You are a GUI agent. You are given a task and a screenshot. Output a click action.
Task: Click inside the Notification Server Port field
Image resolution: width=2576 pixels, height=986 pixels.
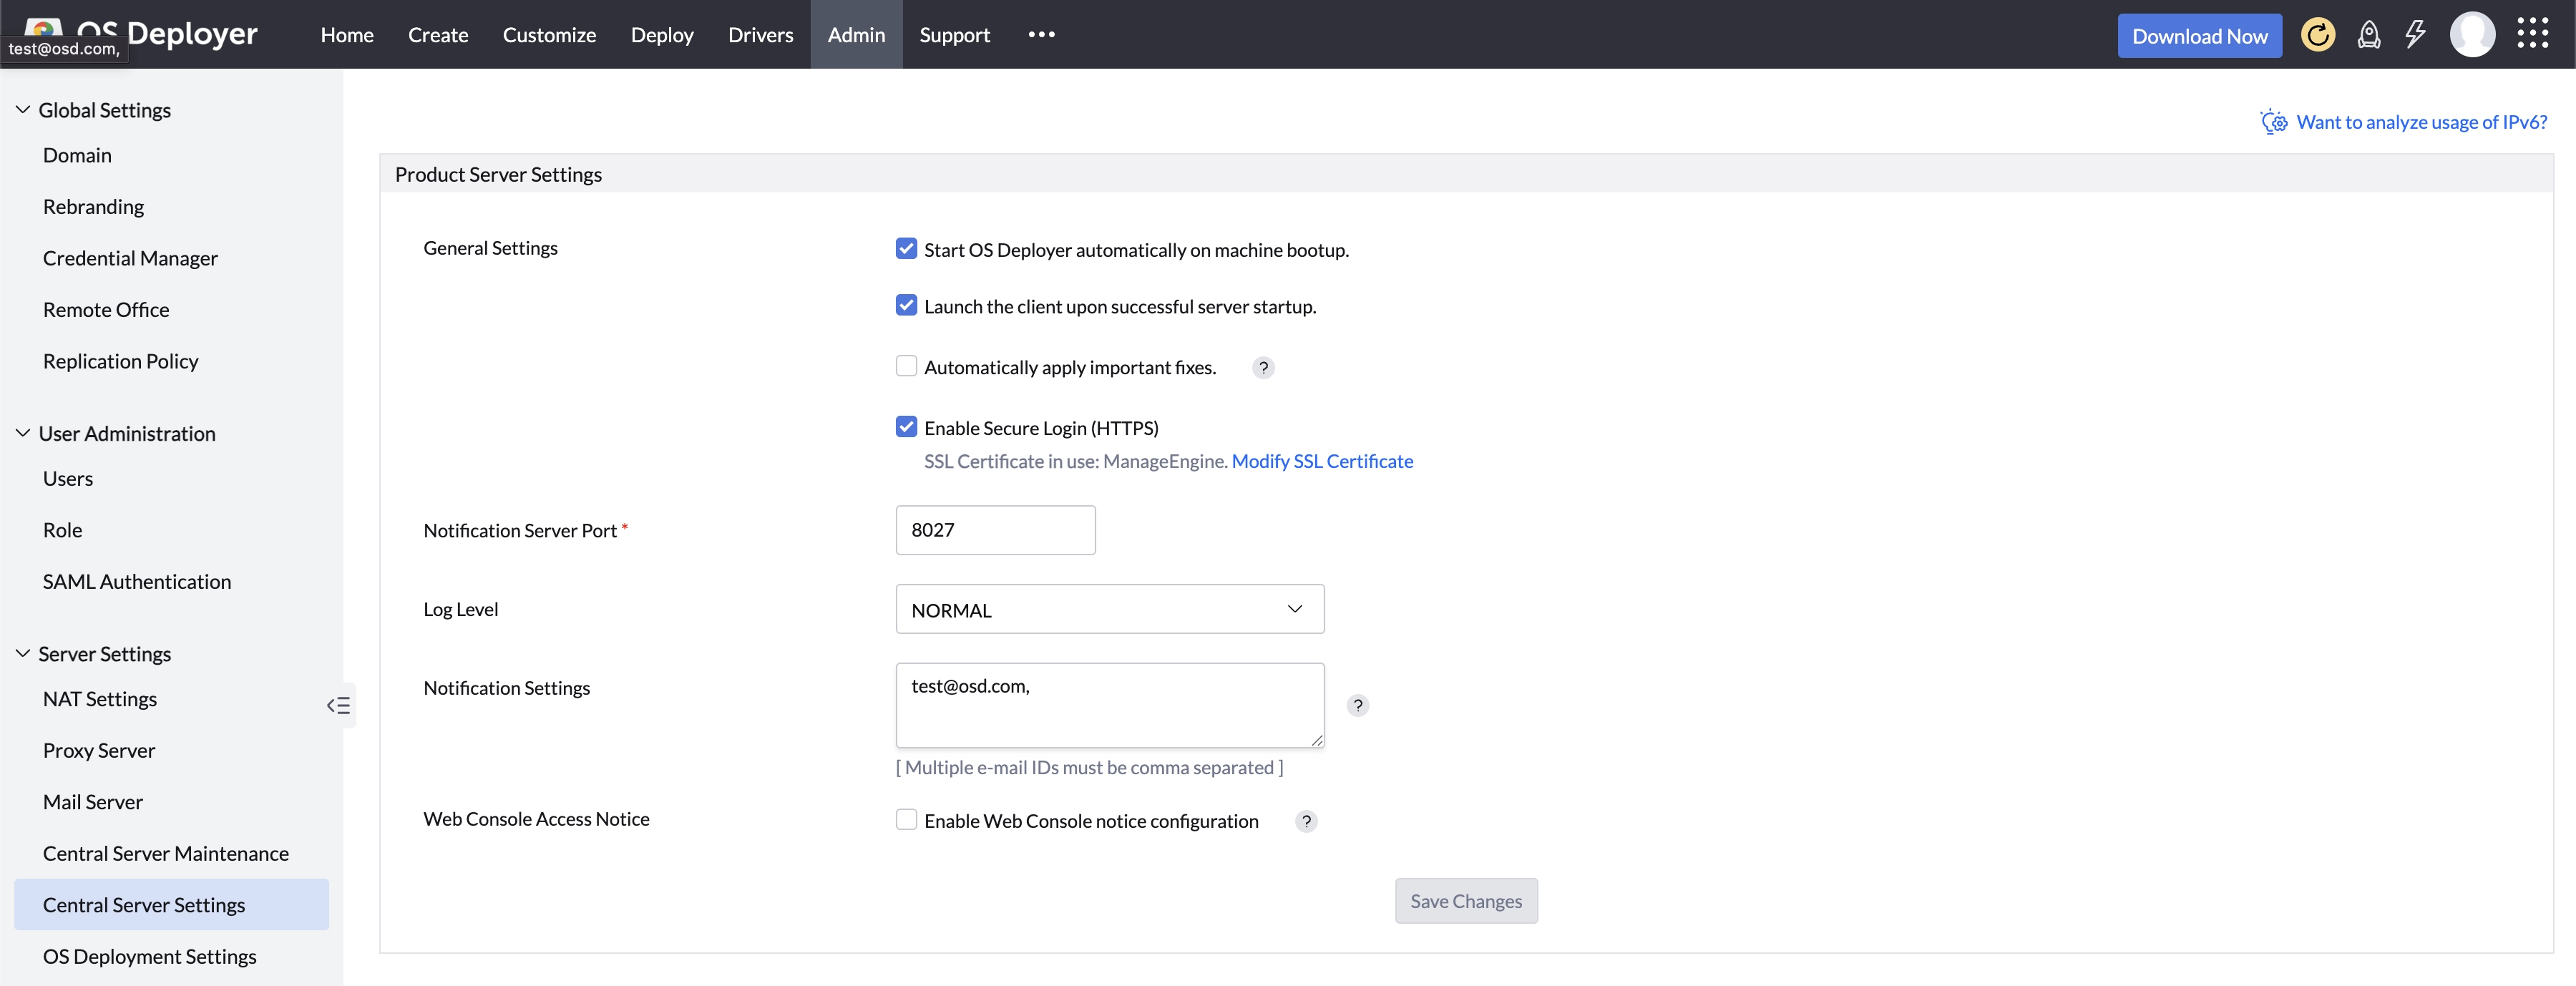995,530
